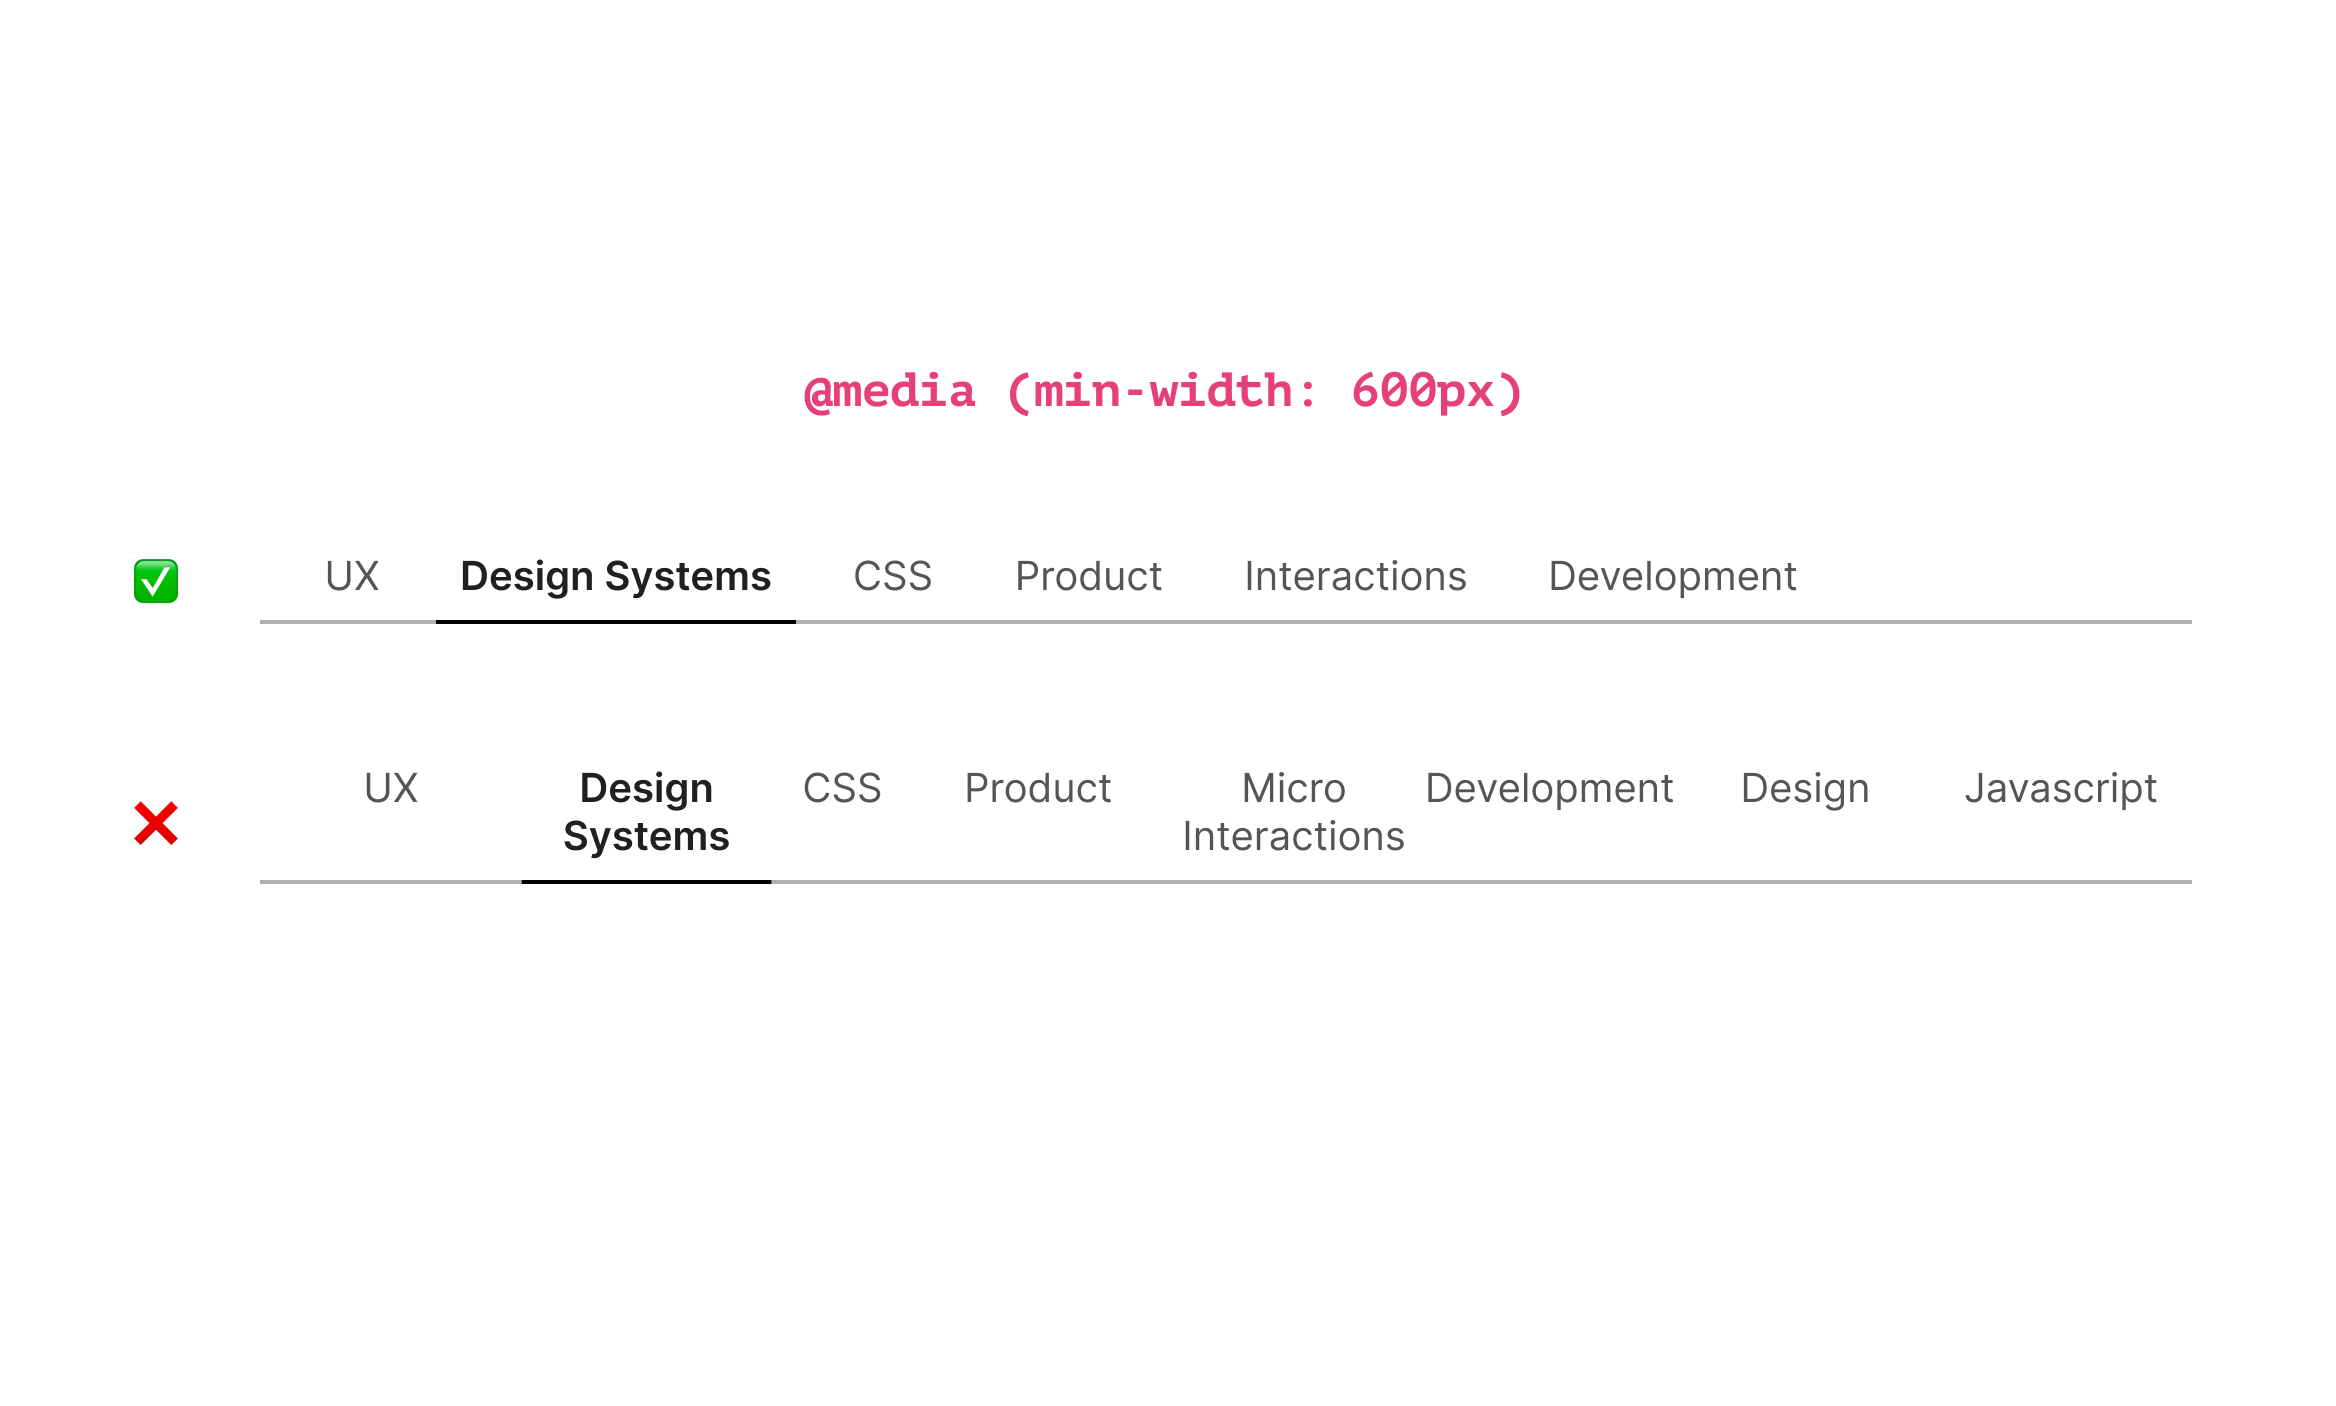This screenshot has height=1406, width=2336.
Task: Select Product tab in the top row
Action: 1088,577
